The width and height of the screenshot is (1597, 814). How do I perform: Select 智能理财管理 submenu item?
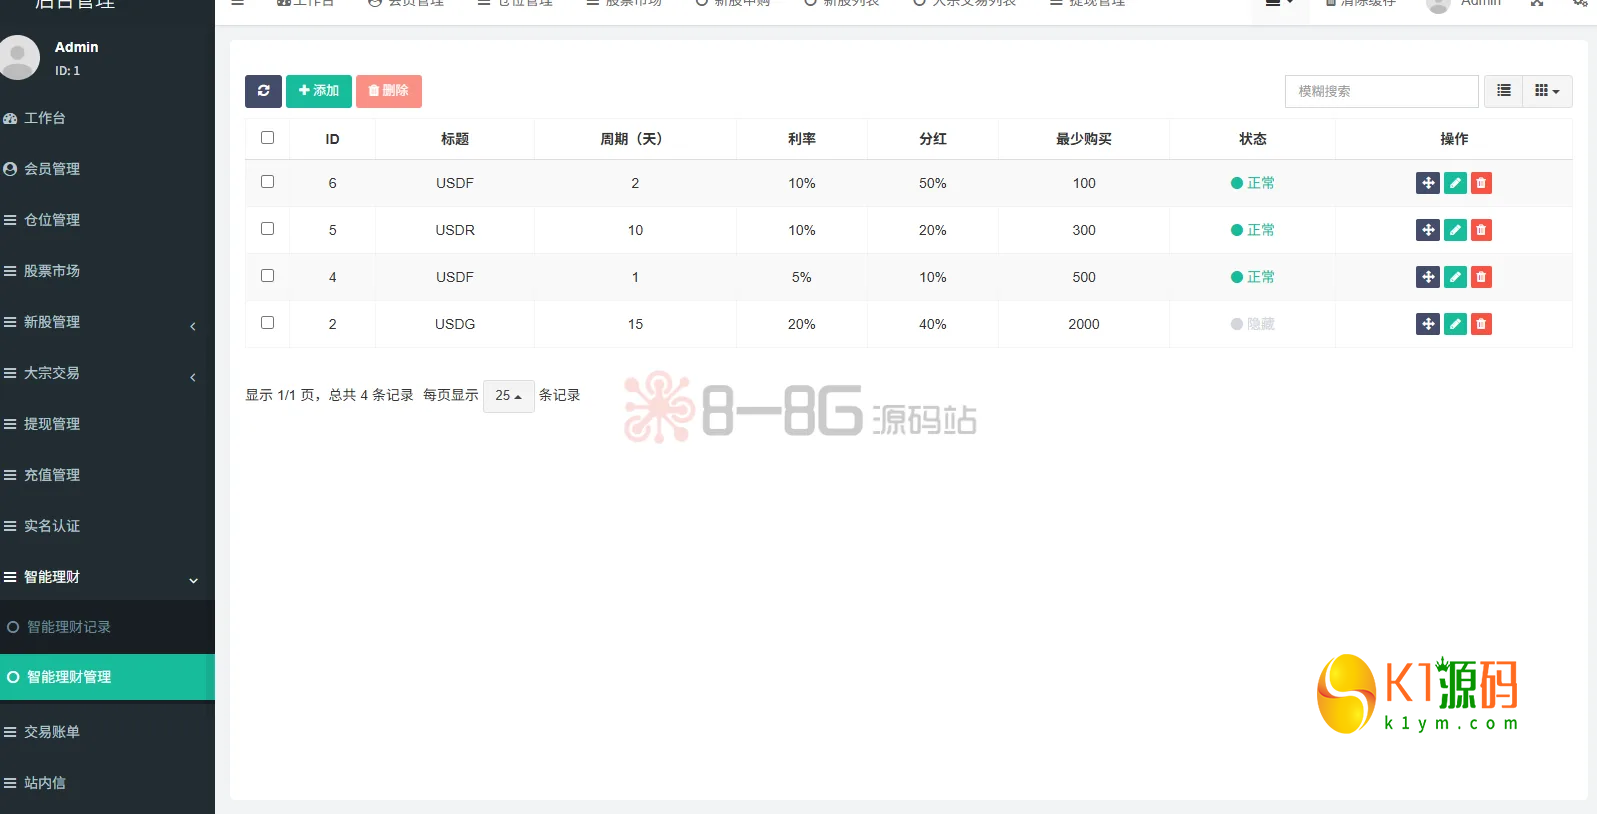(107, 677)
